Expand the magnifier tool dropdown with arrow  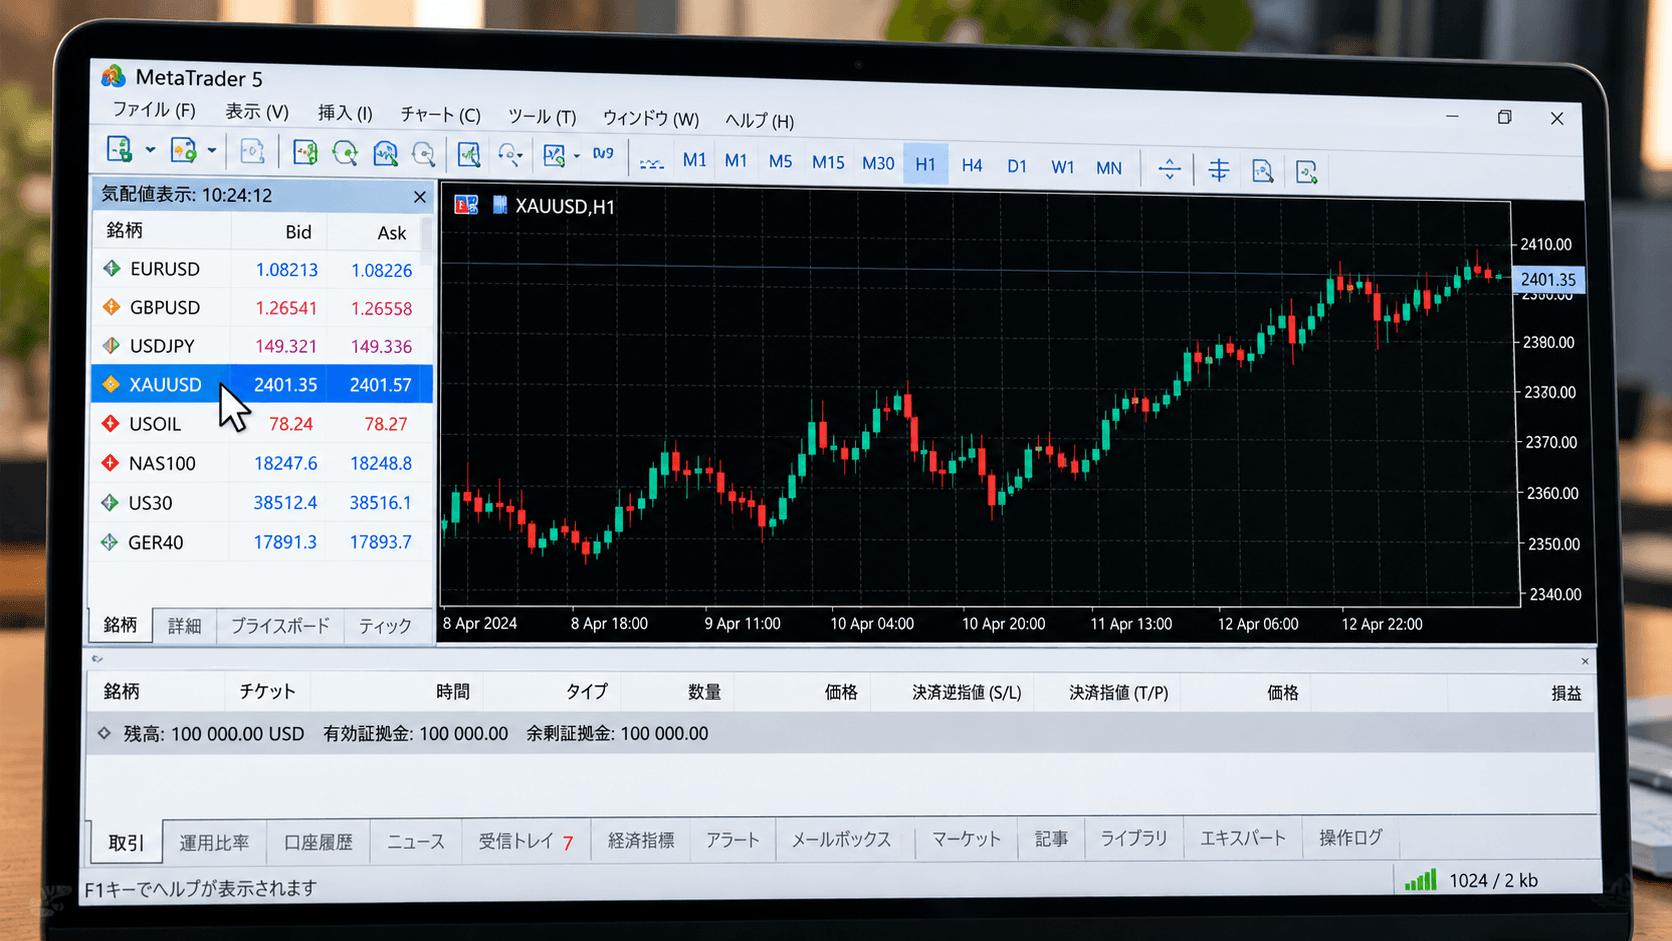(x=520, y=156)
